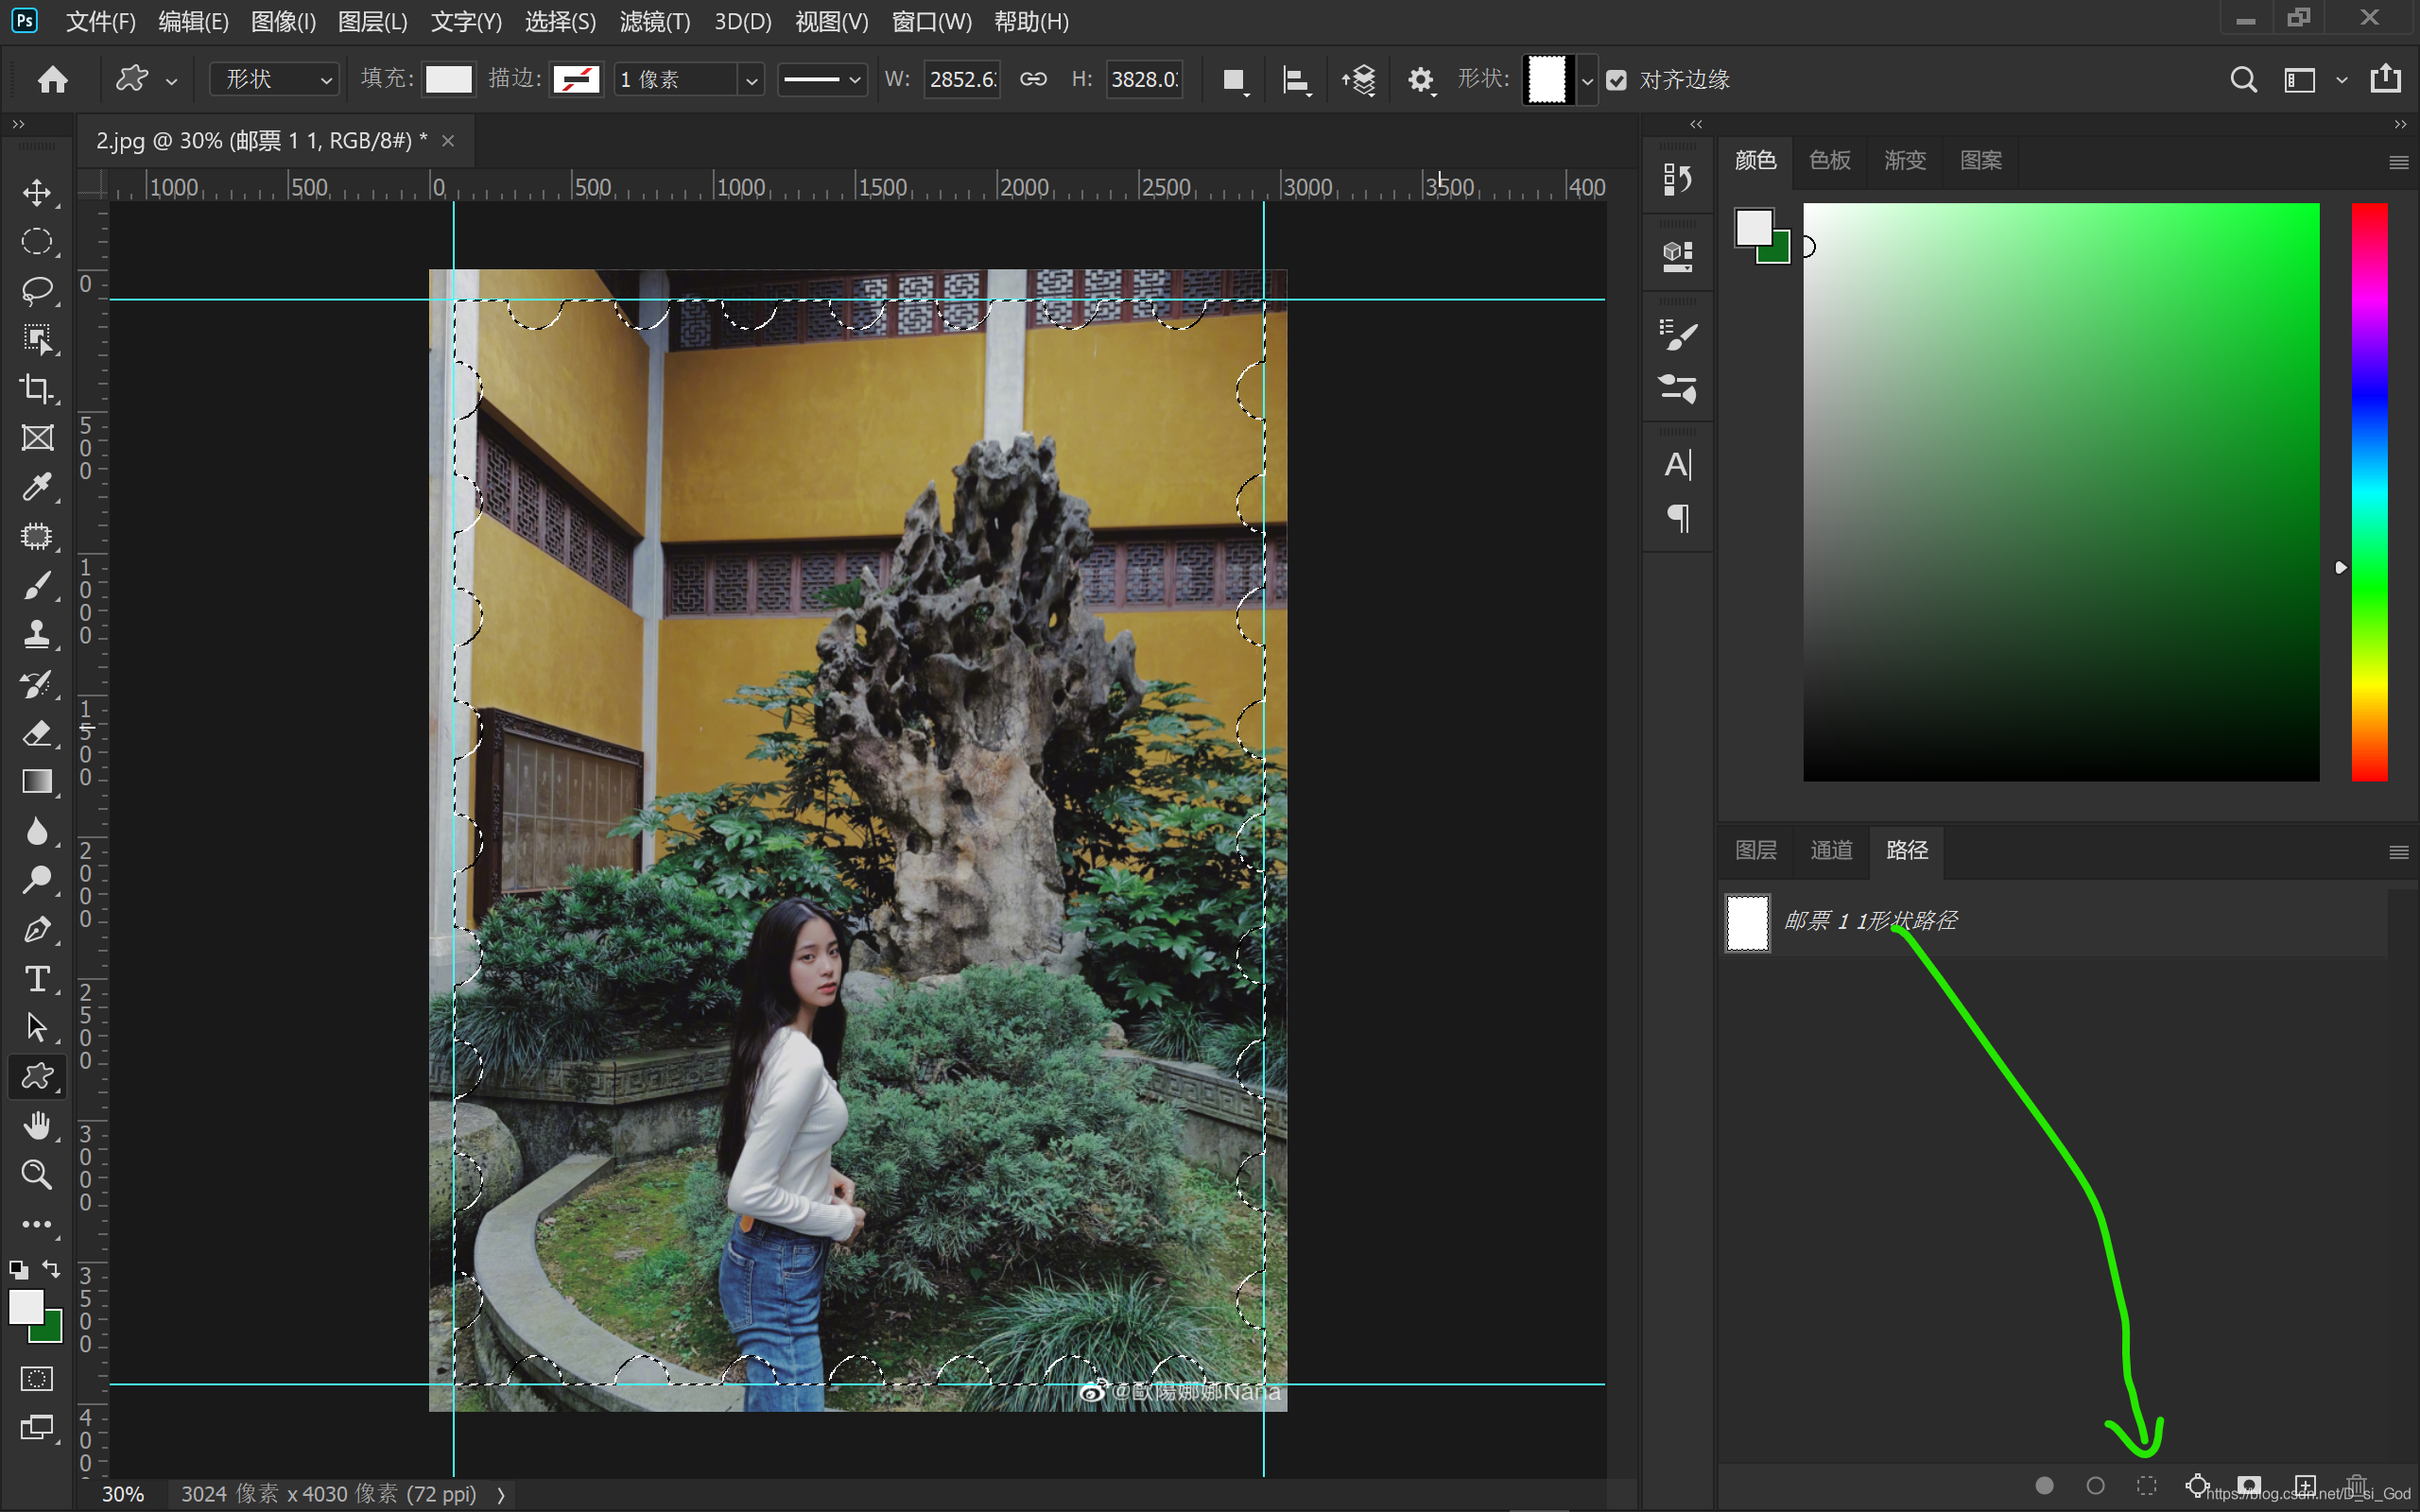
Task: Open the 滤镜(T) menu
Action: click(x=654, y=21)
